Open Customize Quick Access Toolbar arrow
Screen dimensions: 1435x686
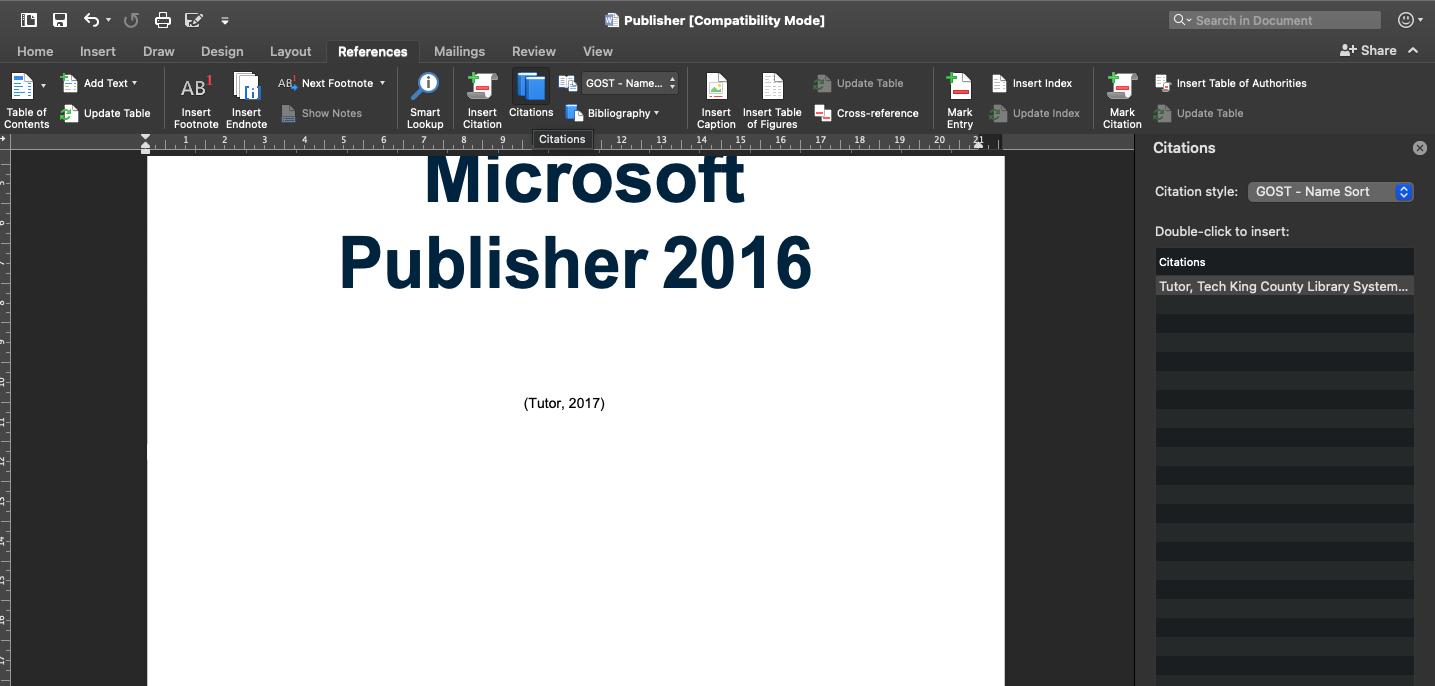(225, 20)
